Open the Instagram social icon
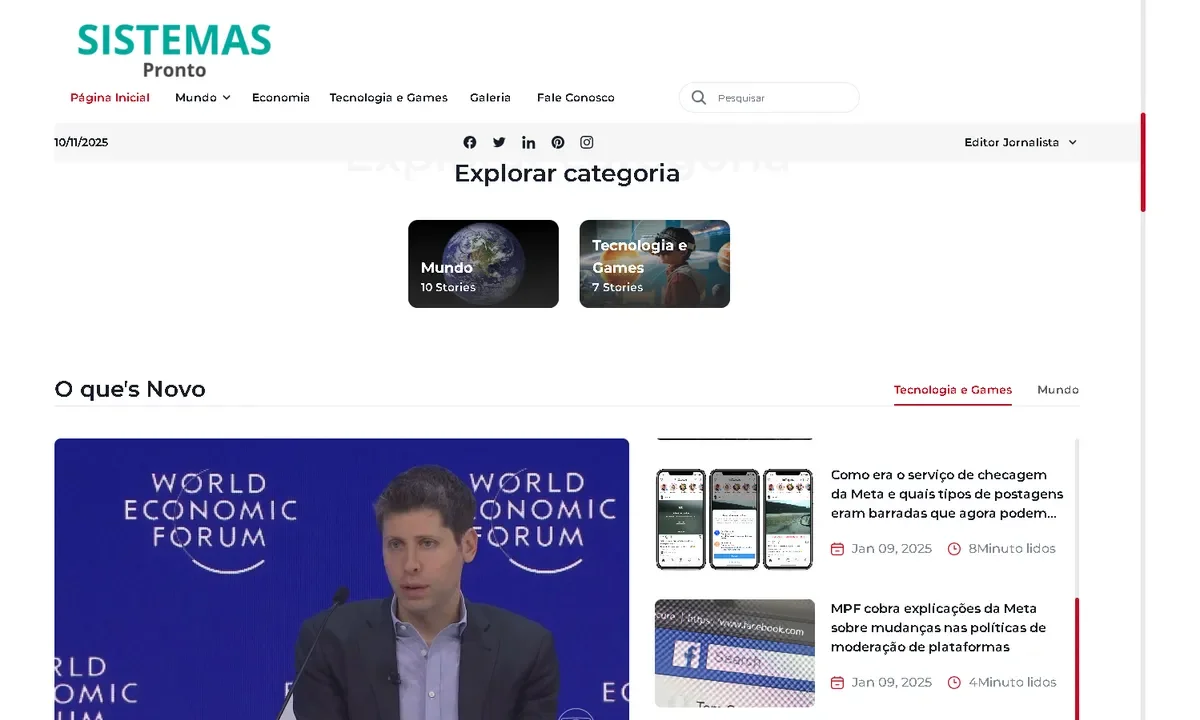Screen dimensions: 1200x720 (587, 142)
